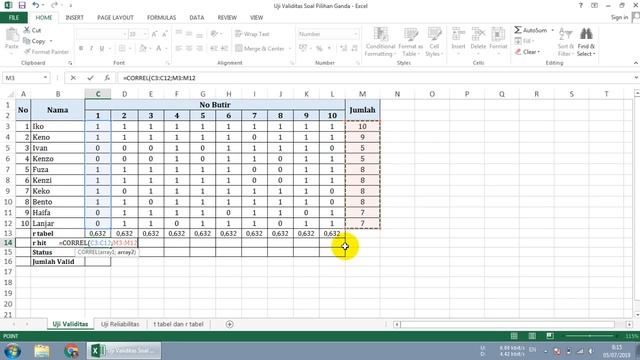
Task: Select column C header
Action: (x=98, y=94)
